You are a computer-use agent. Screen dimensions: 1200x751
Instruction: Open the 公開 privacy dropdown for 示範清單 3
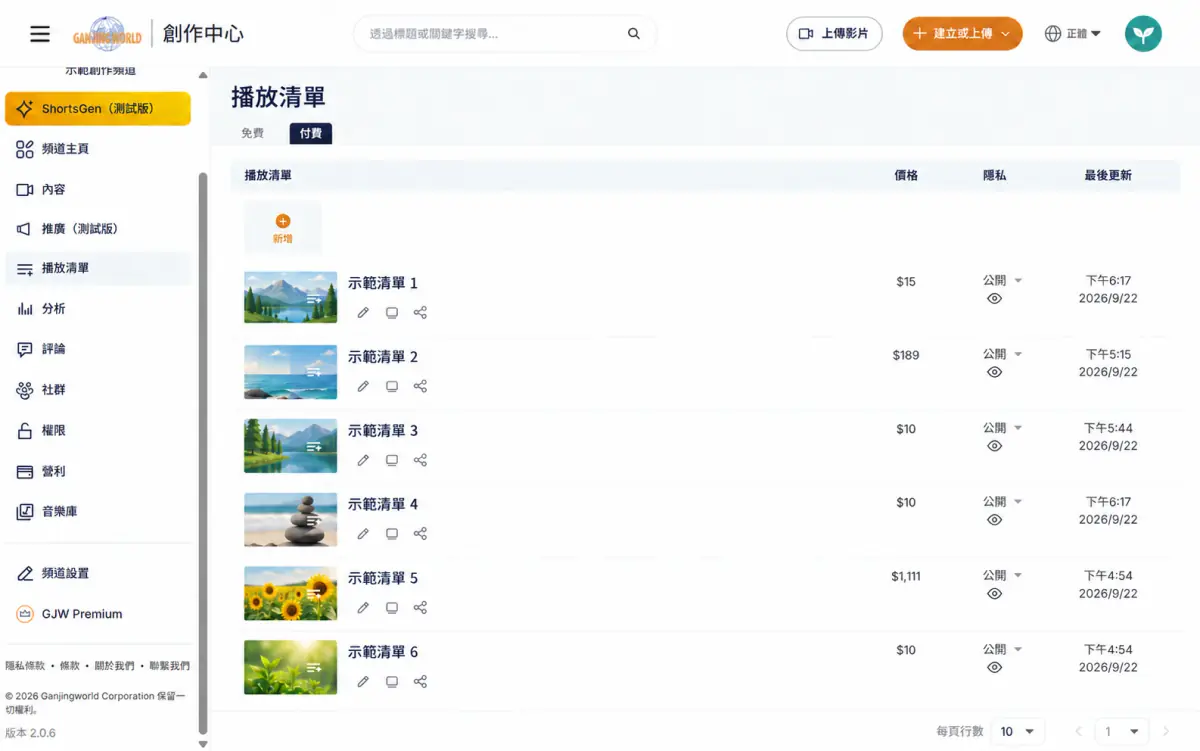[x=1003, y=428]
